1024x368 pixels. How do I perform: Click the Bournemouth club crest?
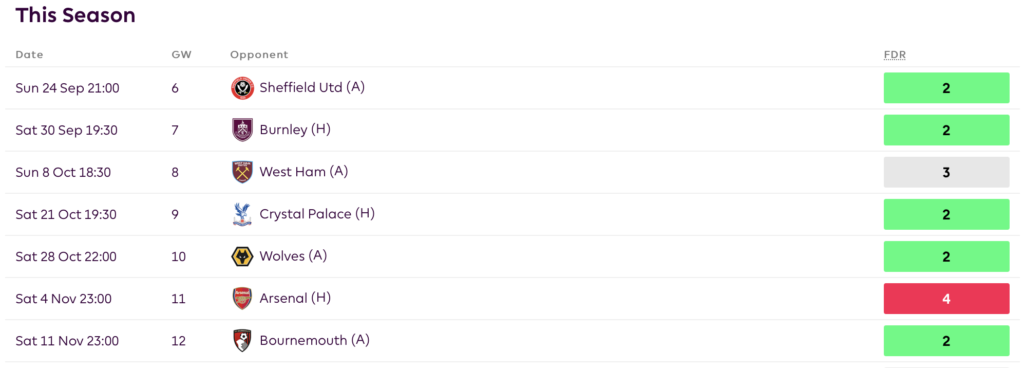pyautogui.click(x=242, y=341)
